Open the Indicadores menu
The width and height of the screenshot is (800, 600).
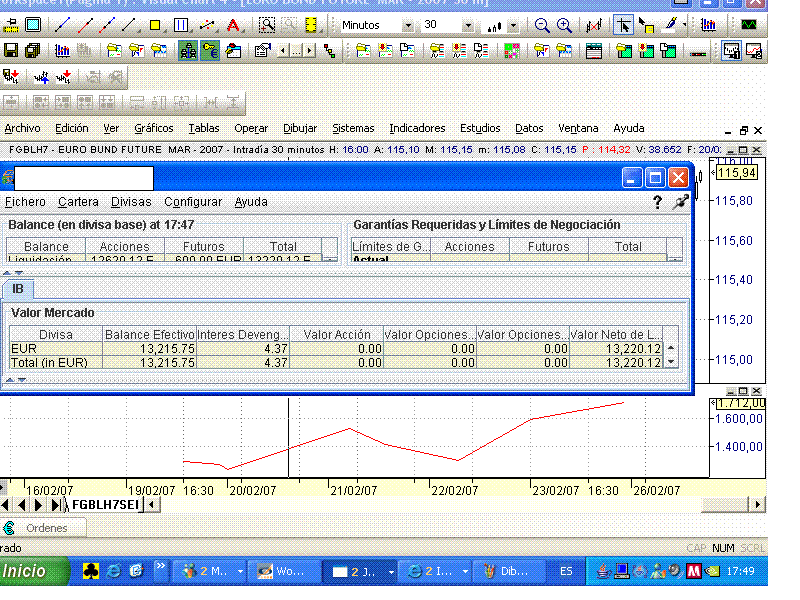(417, 128)
